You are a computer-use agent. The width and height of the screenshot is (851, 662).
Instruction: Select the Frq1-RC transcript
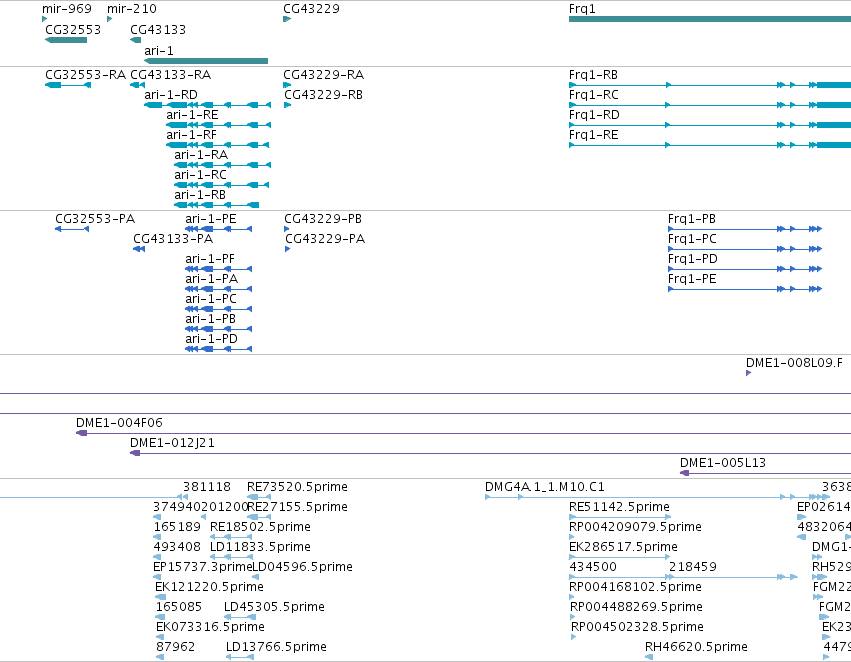710,105
